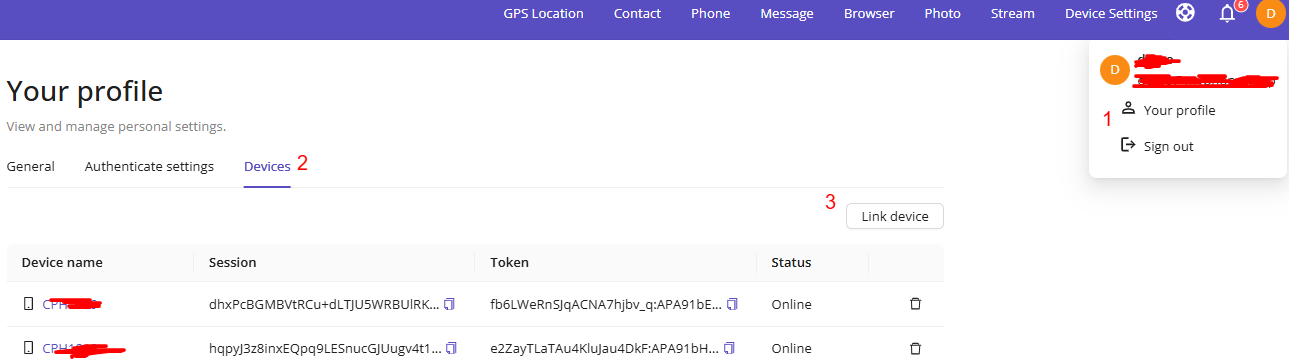Select the Devices tab
The height and width of the screenshot is (363, 1289).
267,166
